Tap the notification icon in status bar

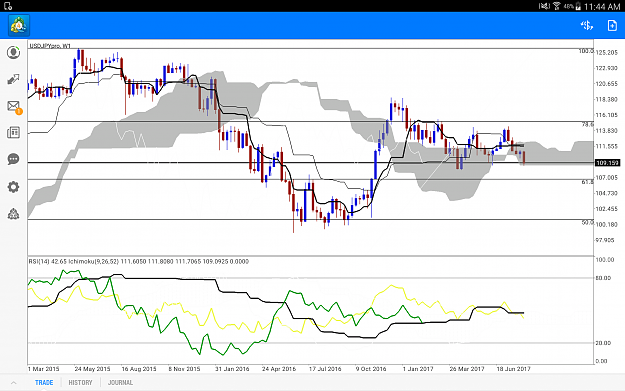point(7,6)
